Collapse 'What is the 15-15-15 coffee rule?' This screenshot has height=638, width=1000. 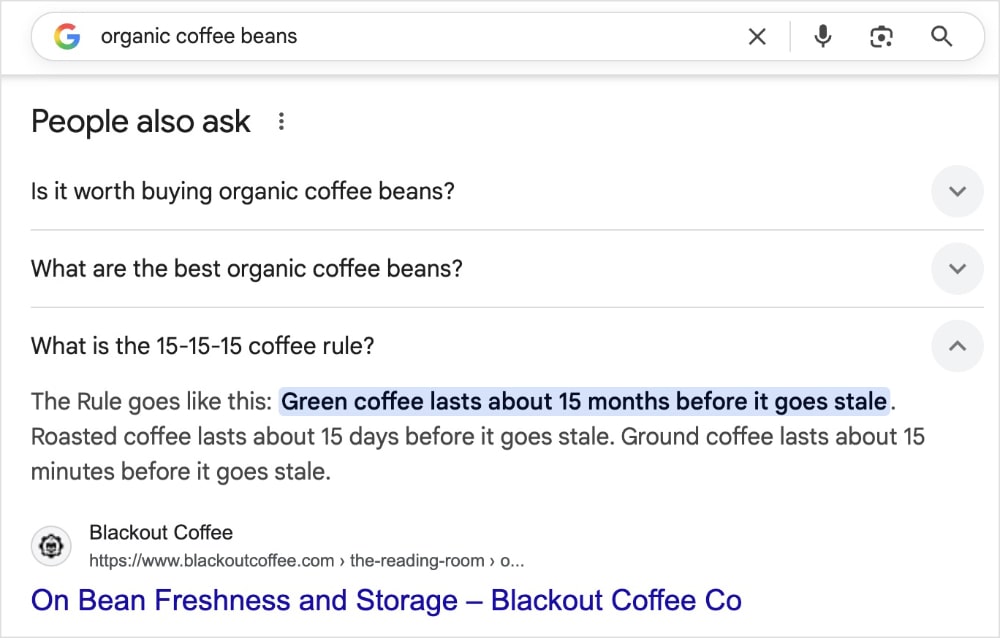click(957, 345)
